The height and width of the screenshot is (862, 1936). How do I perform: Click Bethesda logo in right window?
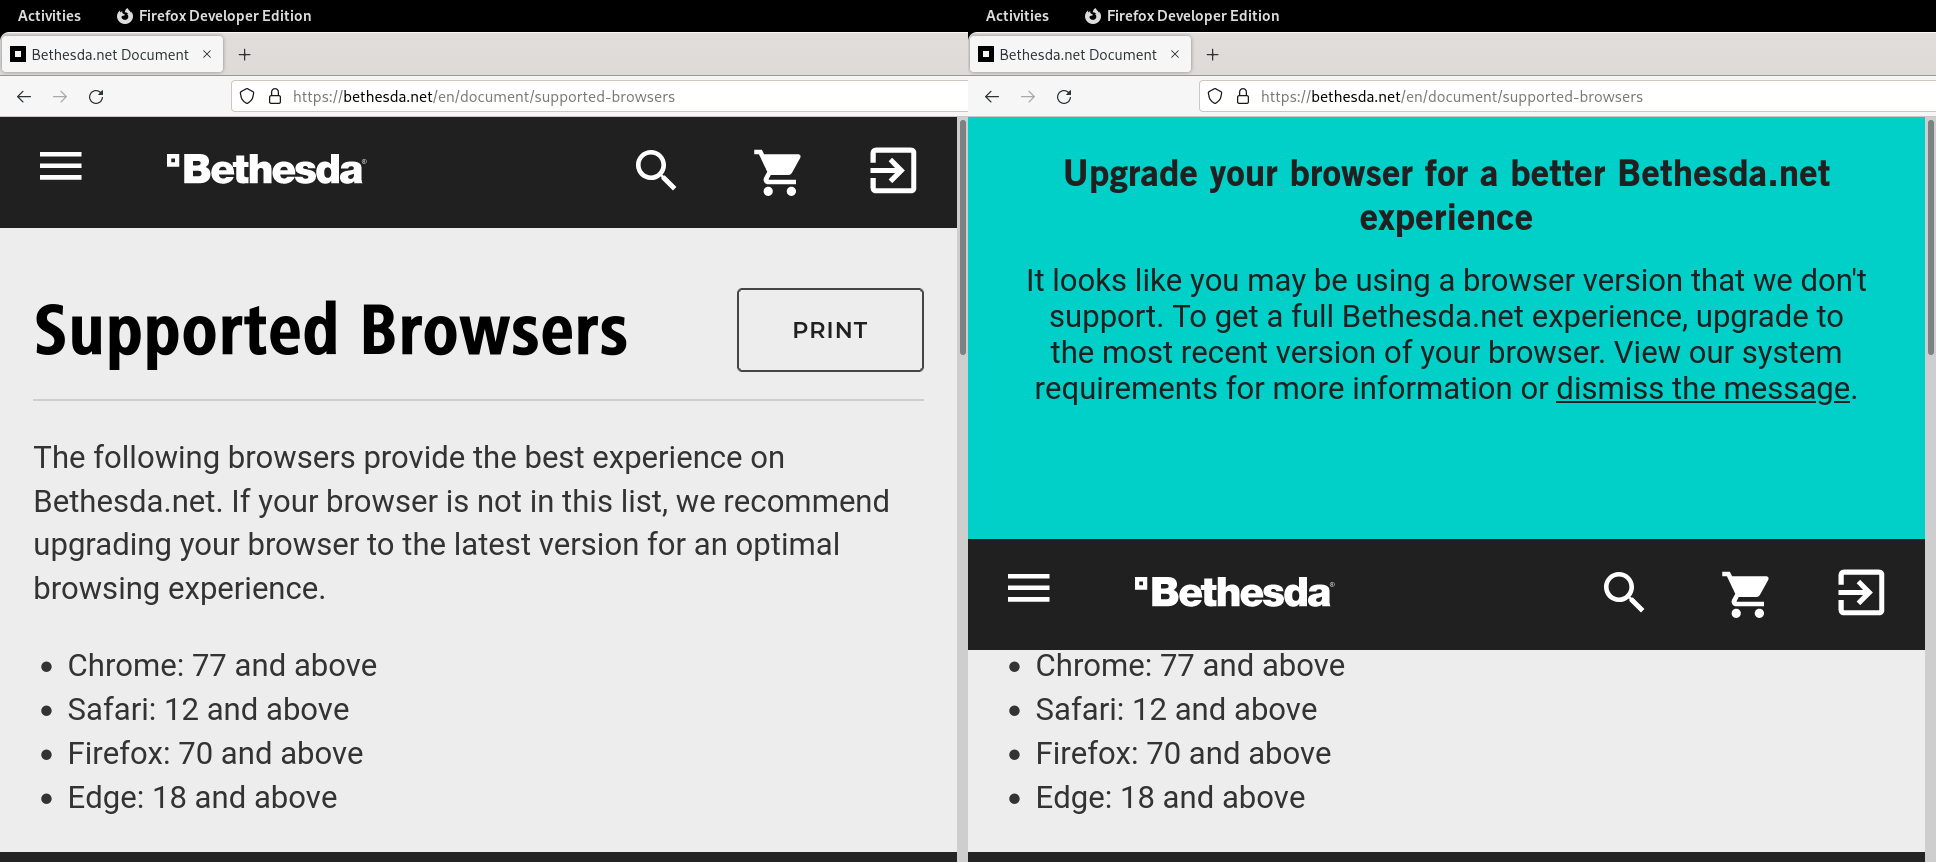pyautogui.click(x=1234, y=592)
